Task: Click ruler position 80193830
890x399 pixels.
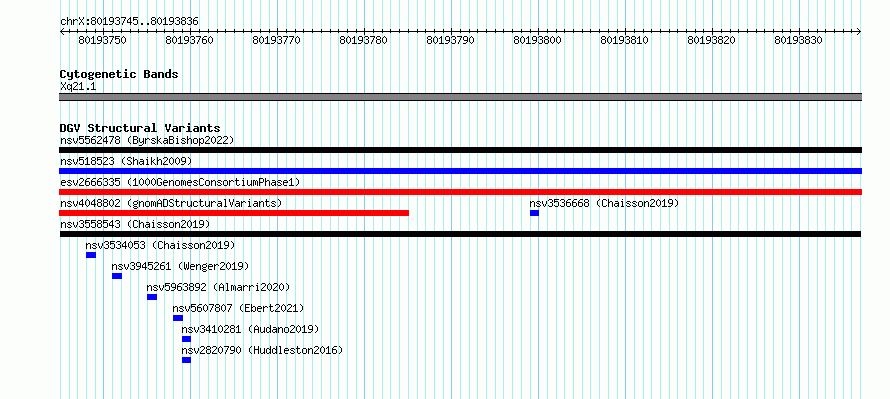Action: pyautogui.click(x=799, y=40)
